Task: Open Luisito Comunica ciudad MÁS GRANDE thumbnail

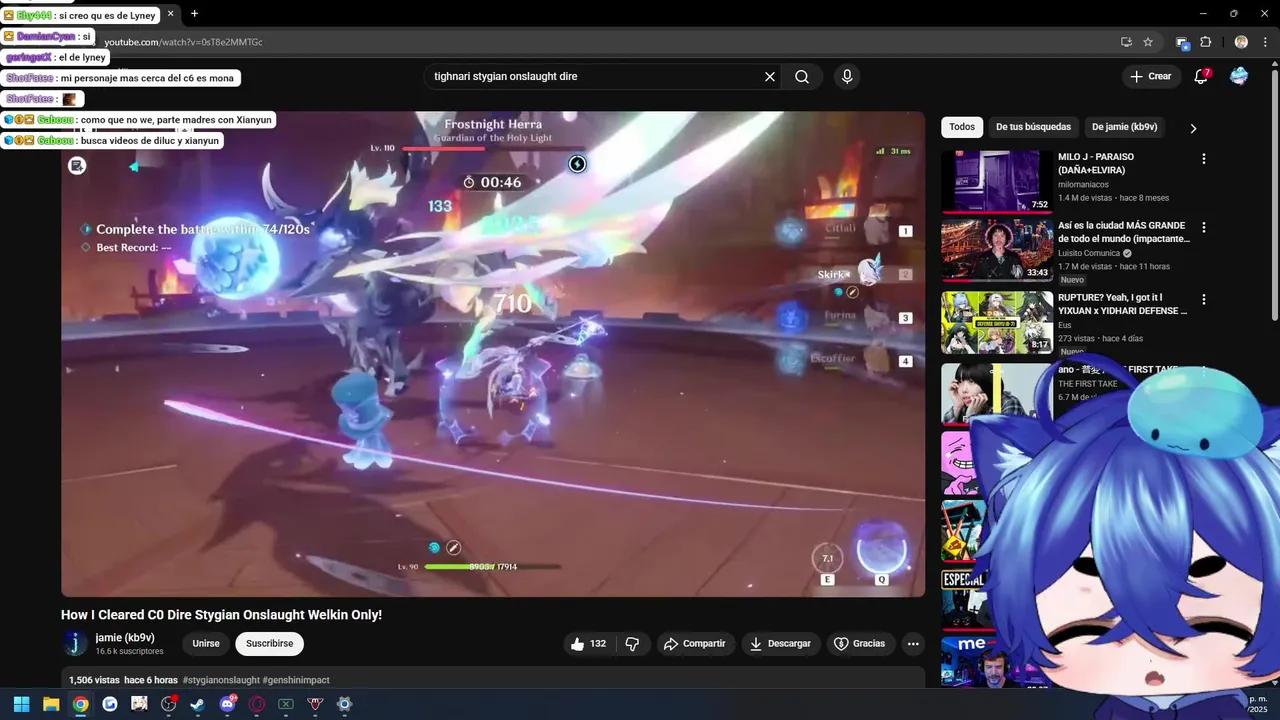Action: coord(997,251)
